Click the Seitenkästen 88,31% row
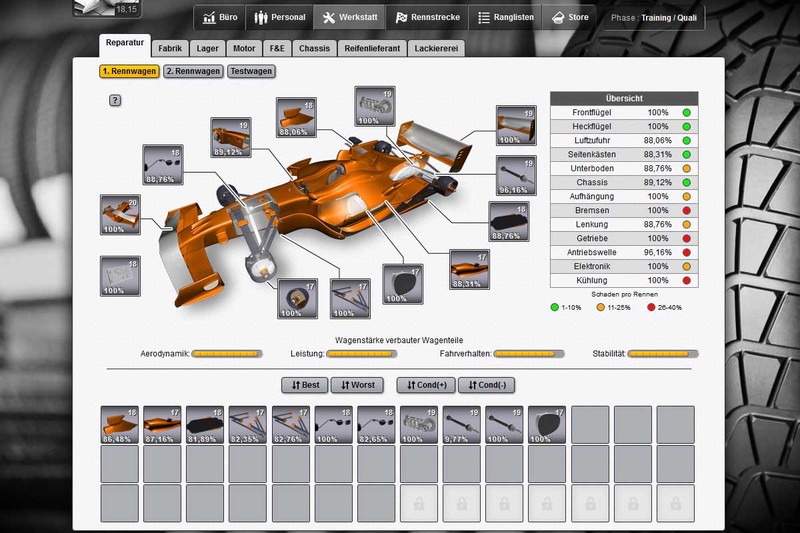The height and width of the screenshot is (533, 800). [624, 155]
